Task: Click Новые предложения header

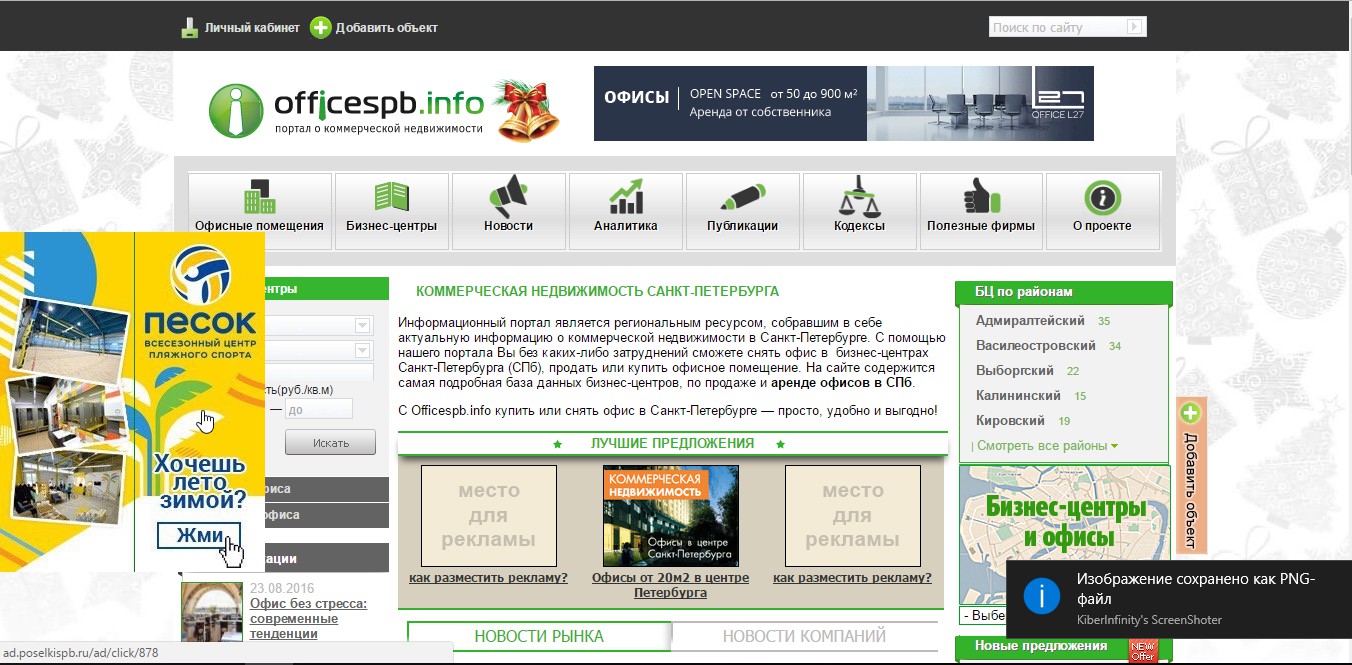Action: click(x=1041, y=647)
